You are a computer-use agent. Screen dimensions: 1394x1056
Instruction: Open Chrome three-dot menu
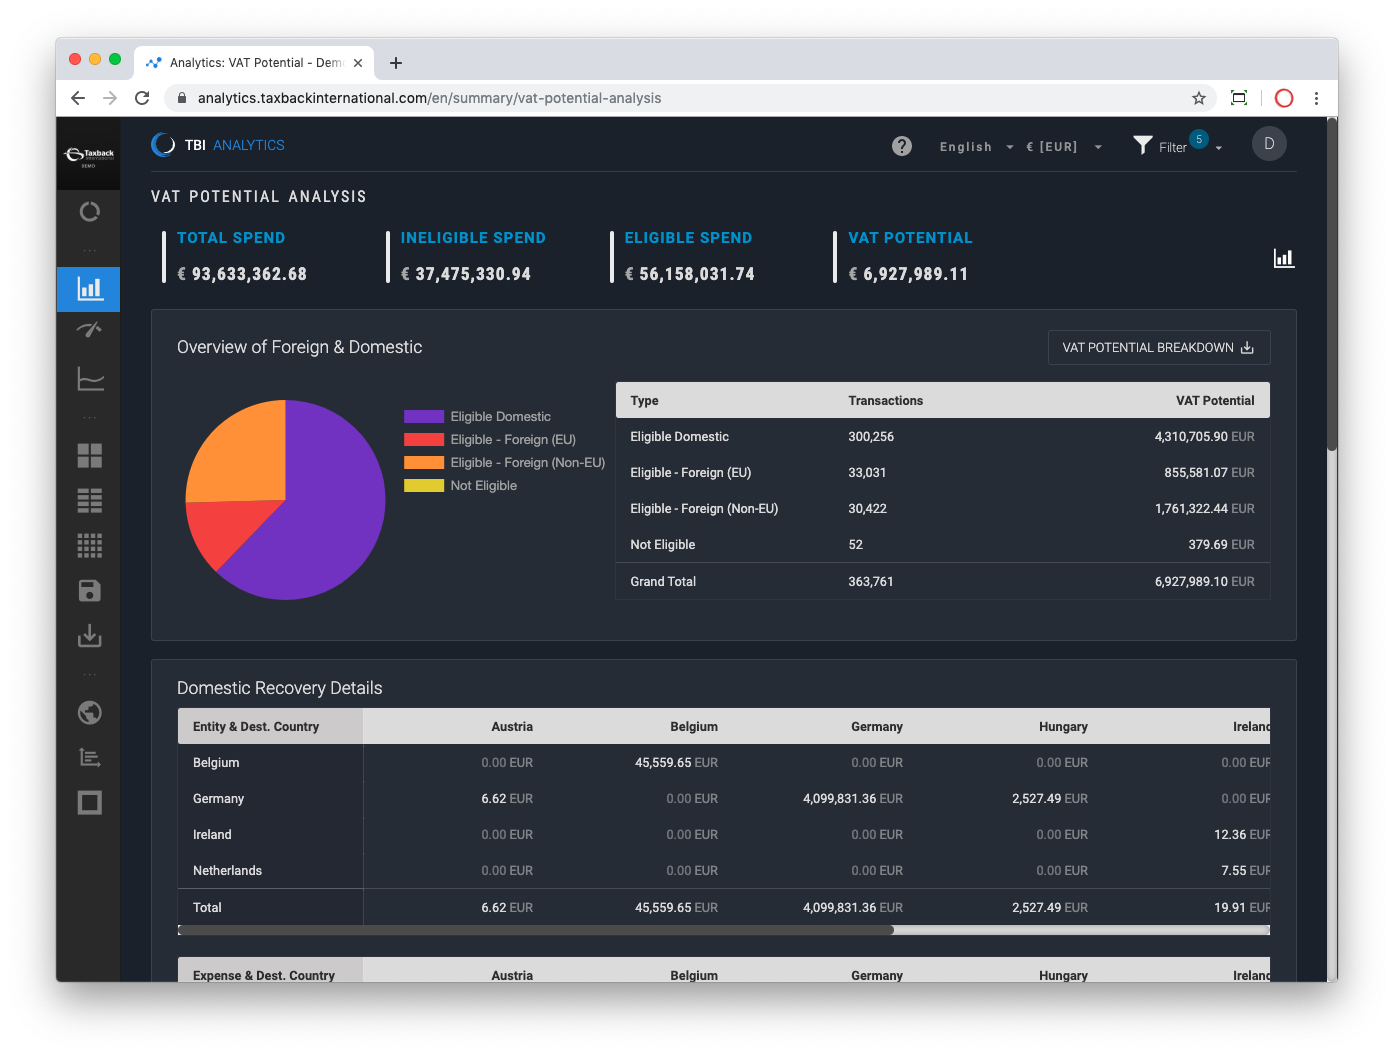(x=1316, y=98)
